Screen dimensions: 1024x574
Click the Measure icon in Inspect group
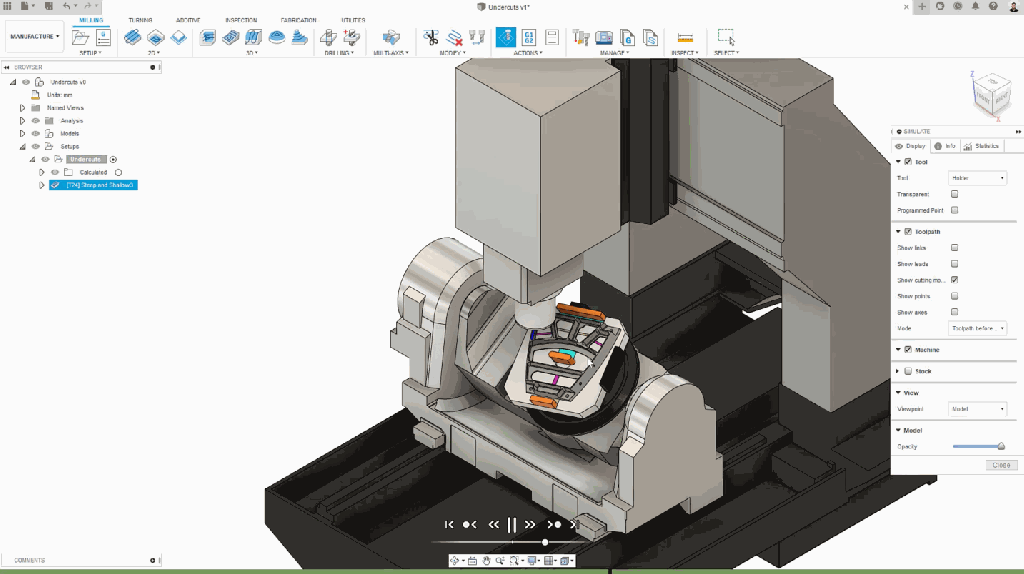pyautogui.click(x=685, y=38)
